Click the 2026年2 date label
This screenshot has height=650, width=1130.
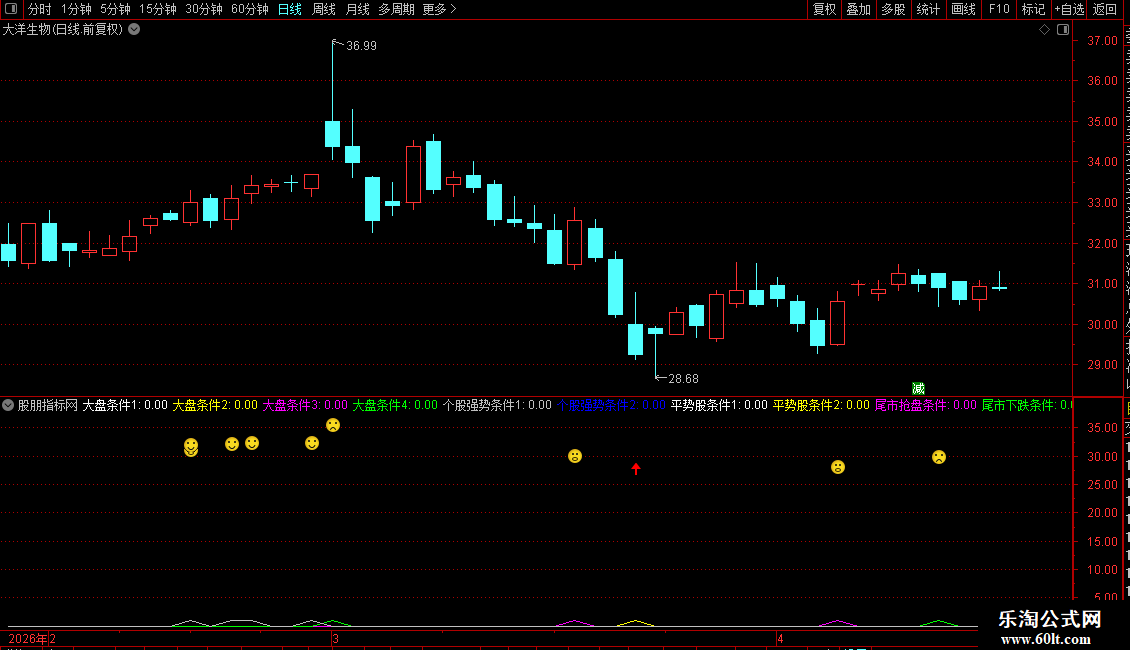(32, 638)
